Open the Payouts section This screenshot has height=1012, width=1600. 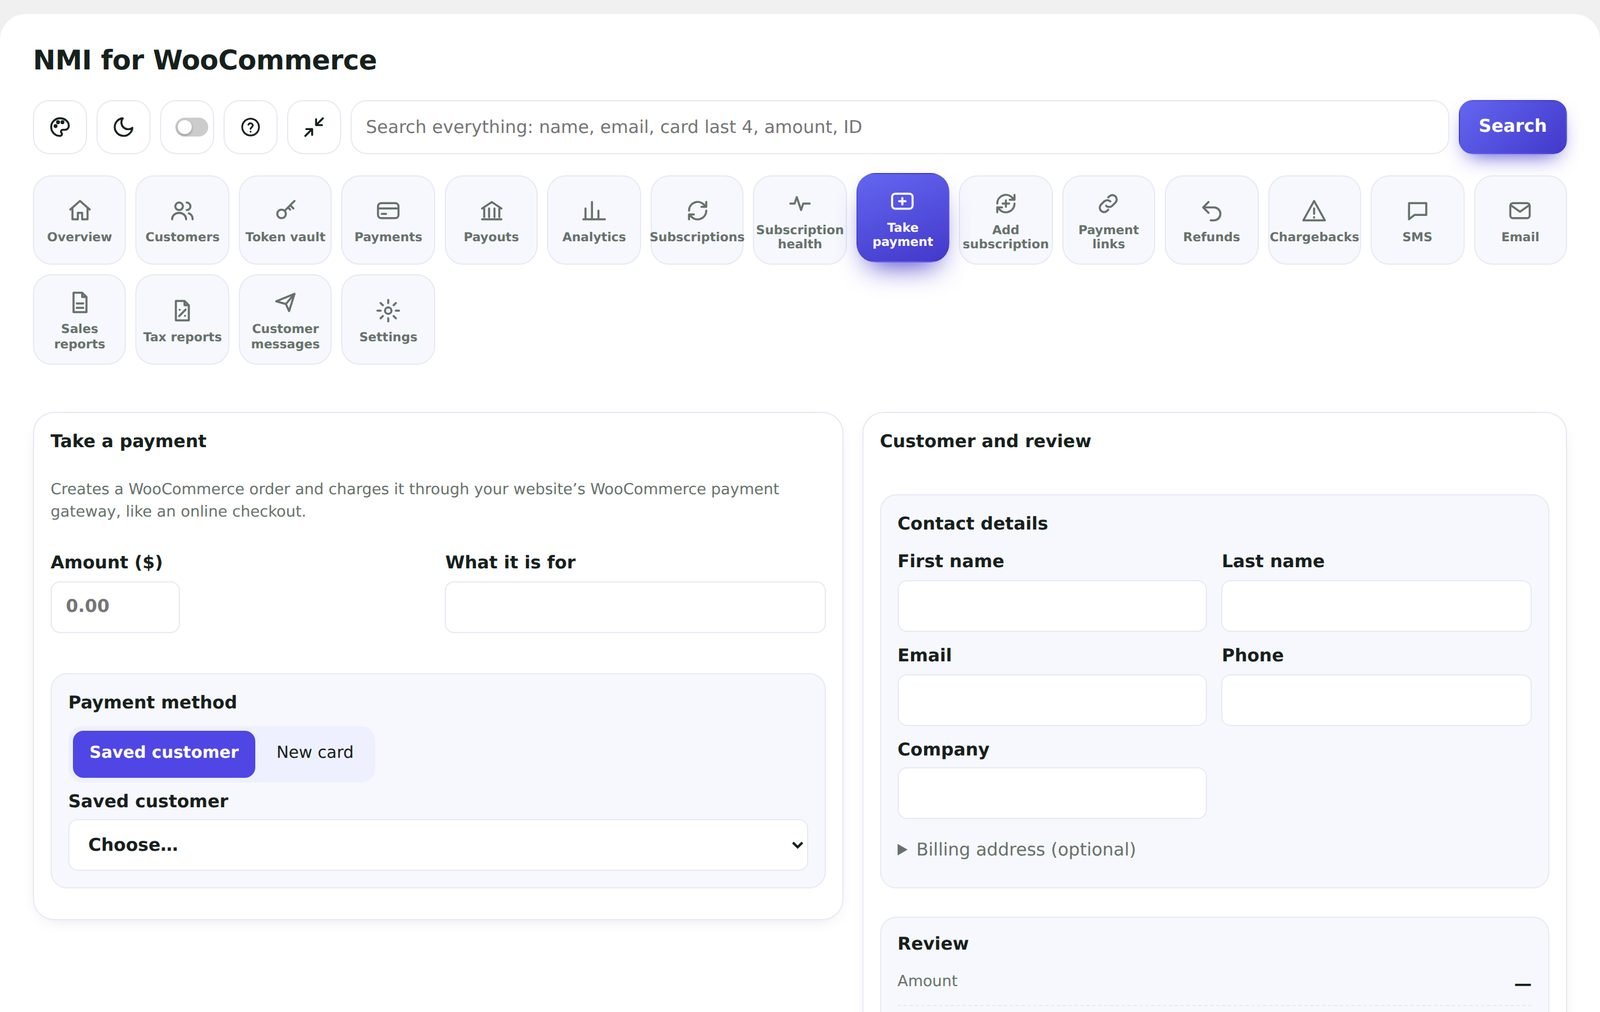click(491, 220)
